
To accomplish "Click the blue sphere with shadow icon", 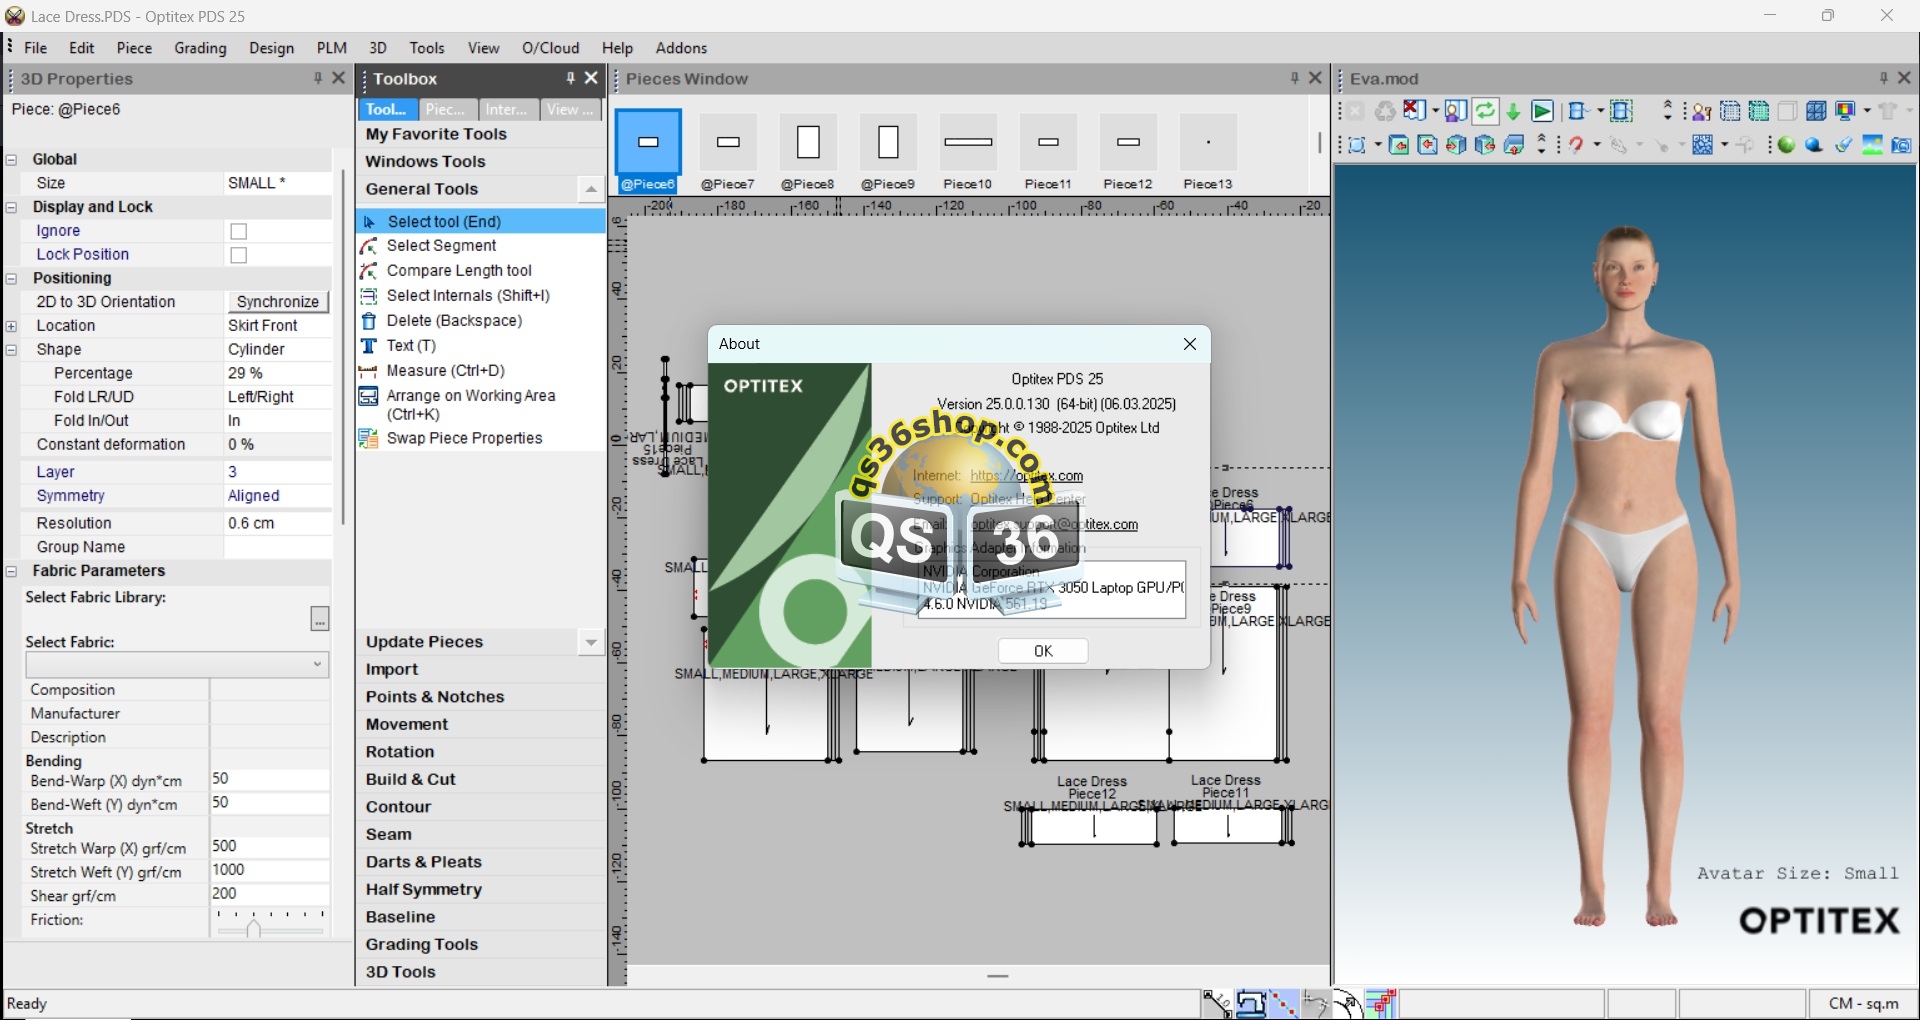I will pos(1813,145).
